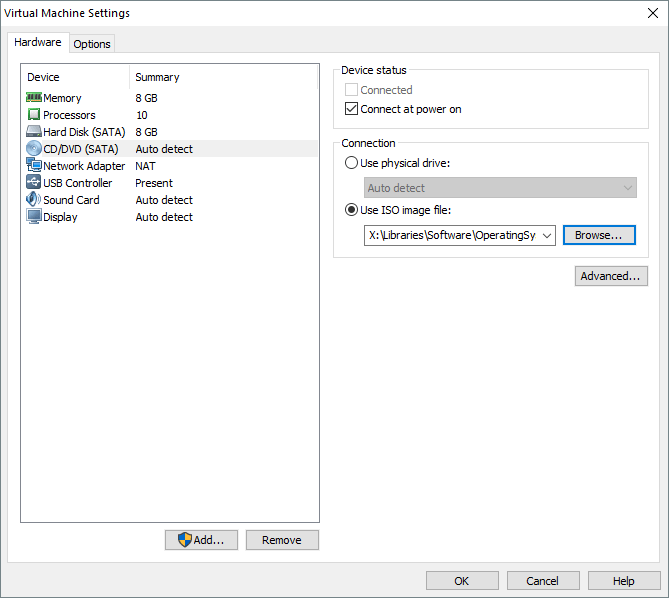Select the Hard Disk (SATA) icon
This screenshot has height=598, width=669.
(33, 132)
